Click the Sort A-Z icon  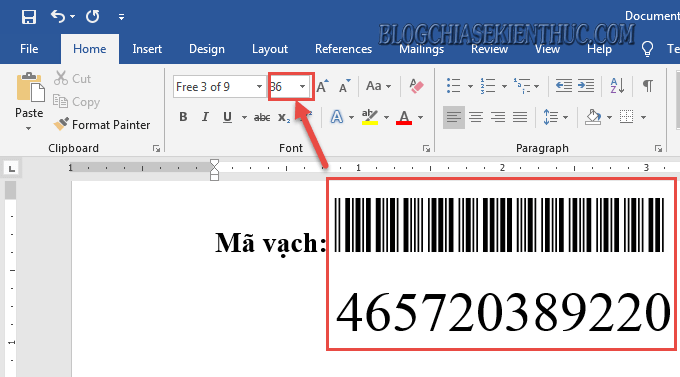click(617, 86)
